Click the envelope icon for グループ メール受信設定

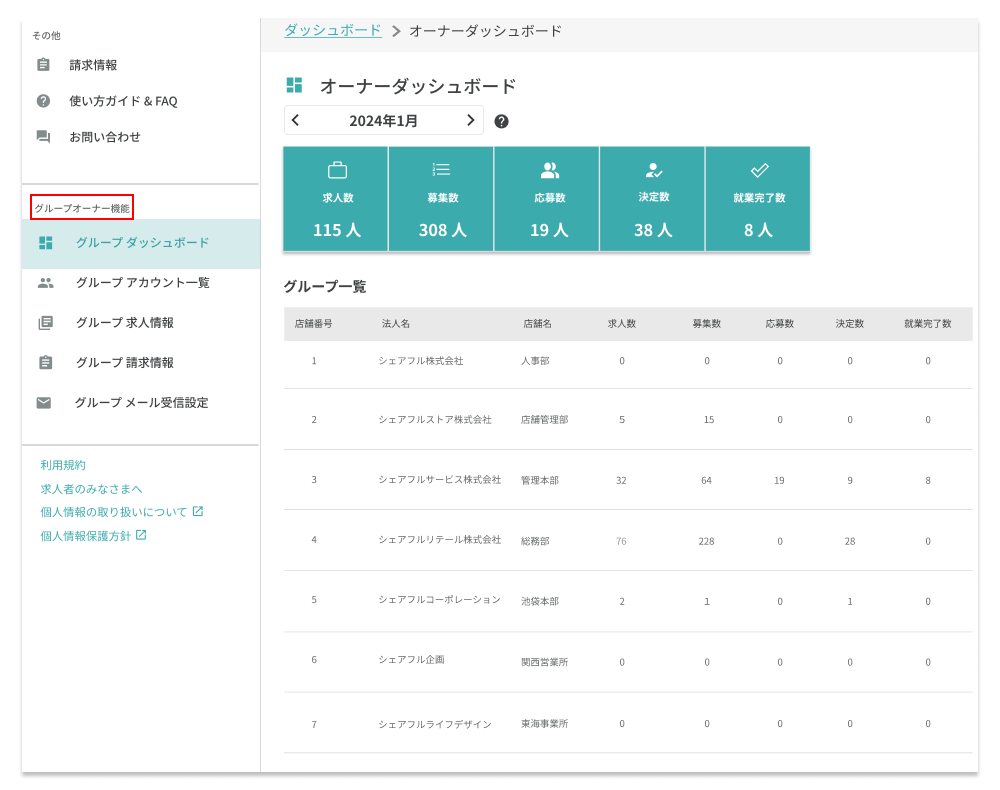[x=44, y=403]
